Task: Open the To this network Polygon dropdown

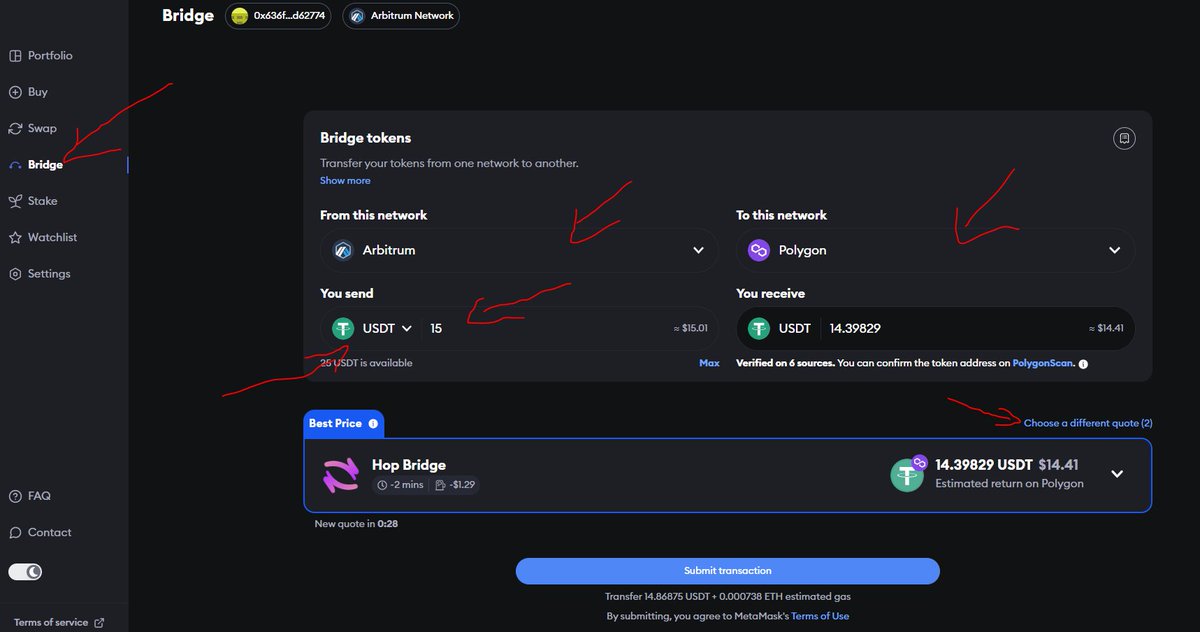Action: coord(935,250)
